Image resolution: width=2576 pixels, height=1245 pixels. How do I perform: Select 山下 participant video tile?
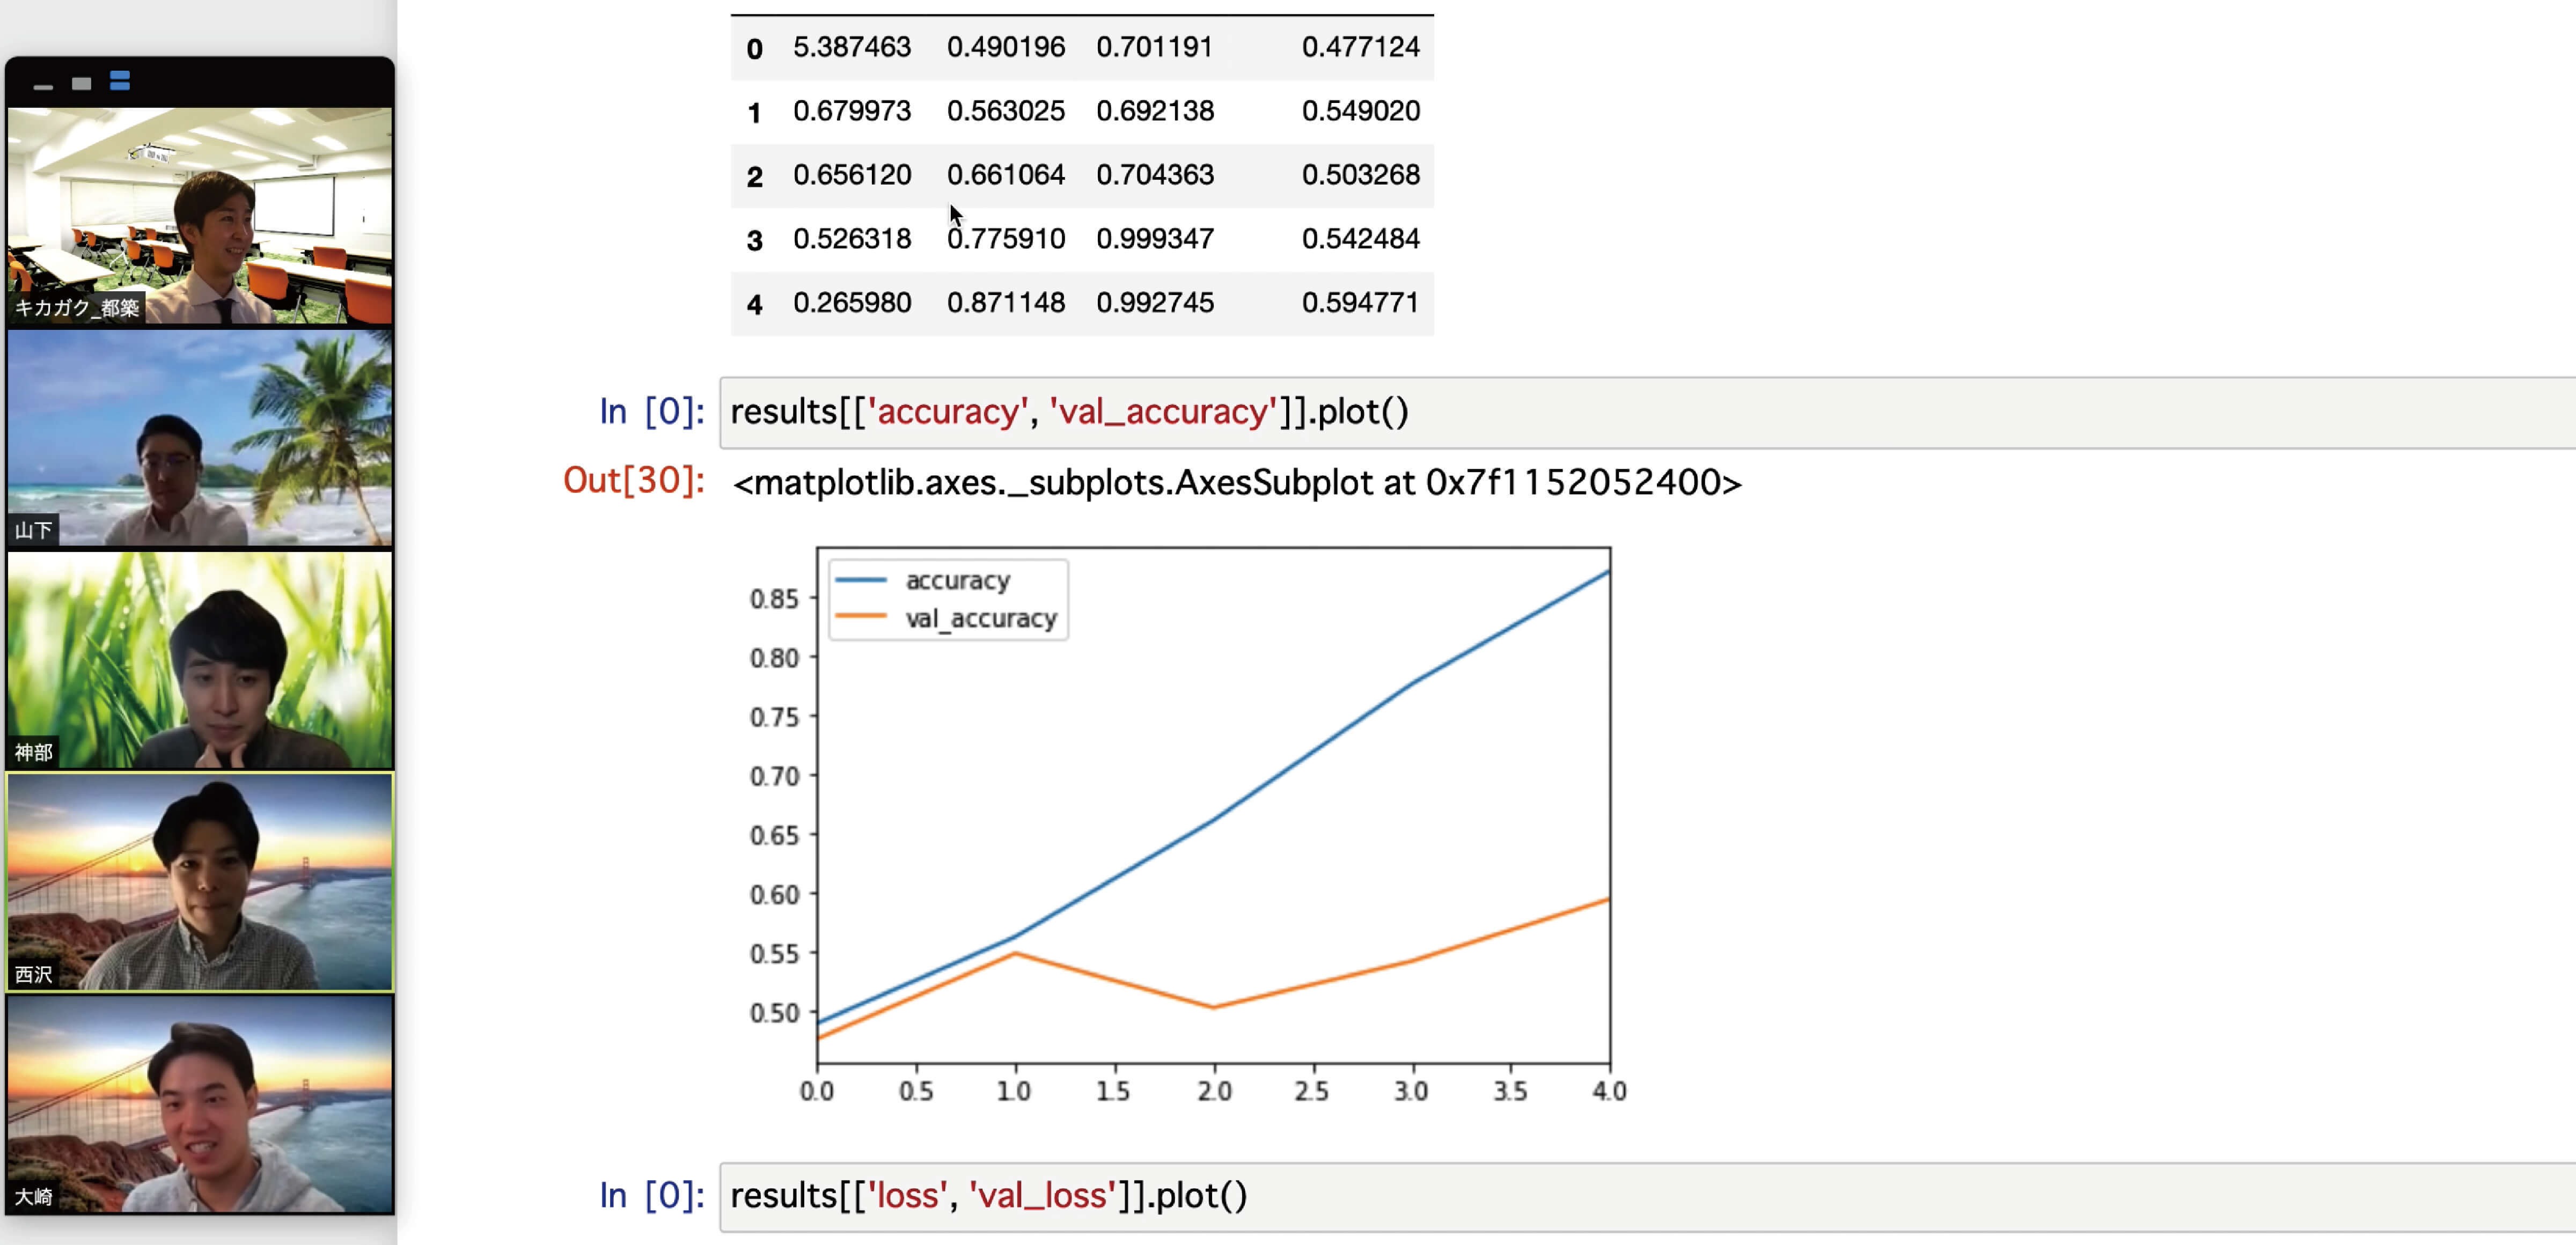tap(200, 437)
